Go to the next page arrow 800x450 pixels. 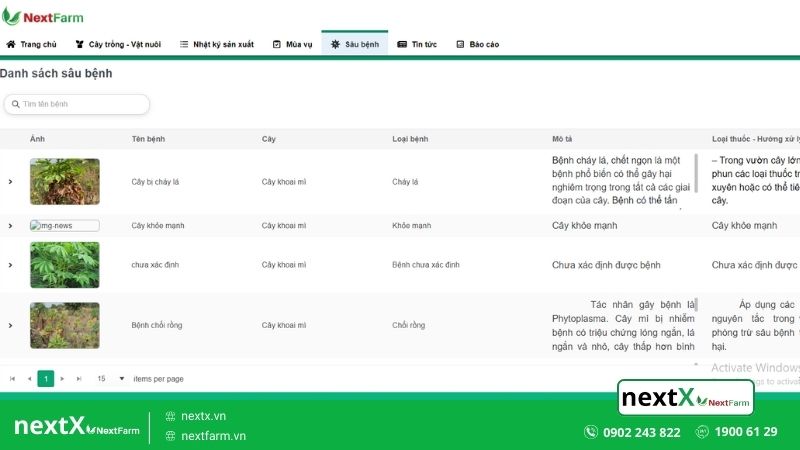point(62,379)
